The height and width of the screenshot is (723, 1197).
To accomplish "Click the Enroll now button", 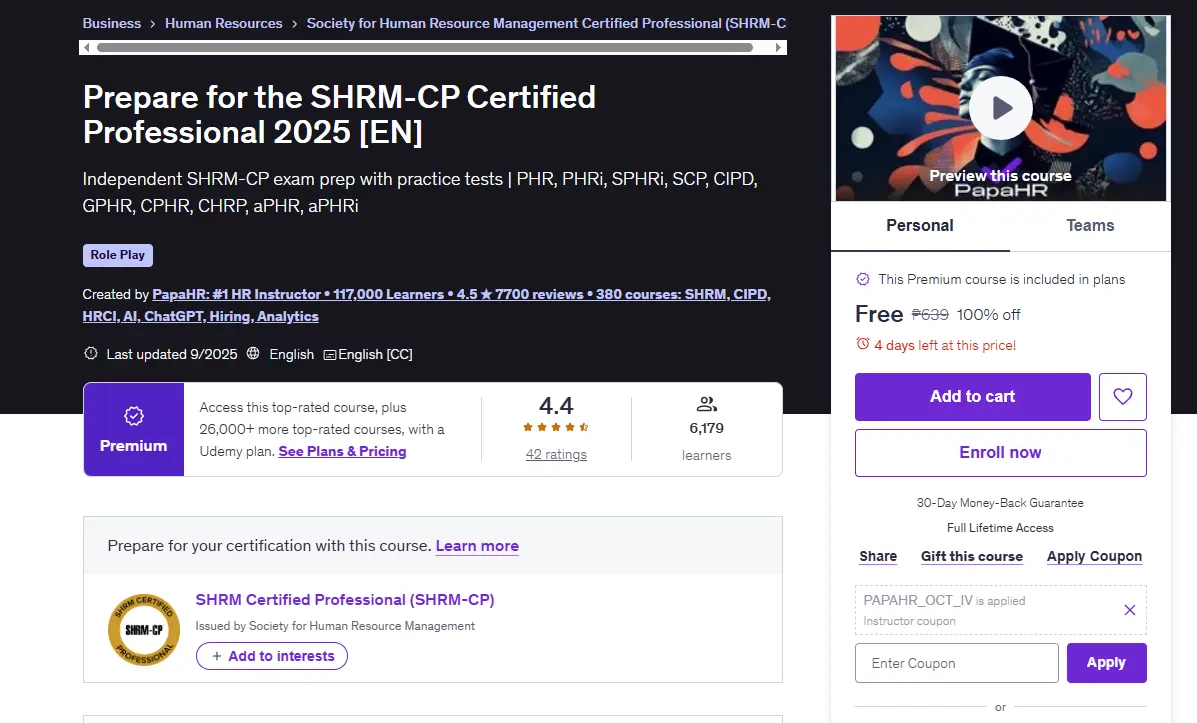I will coord(1001,453).
